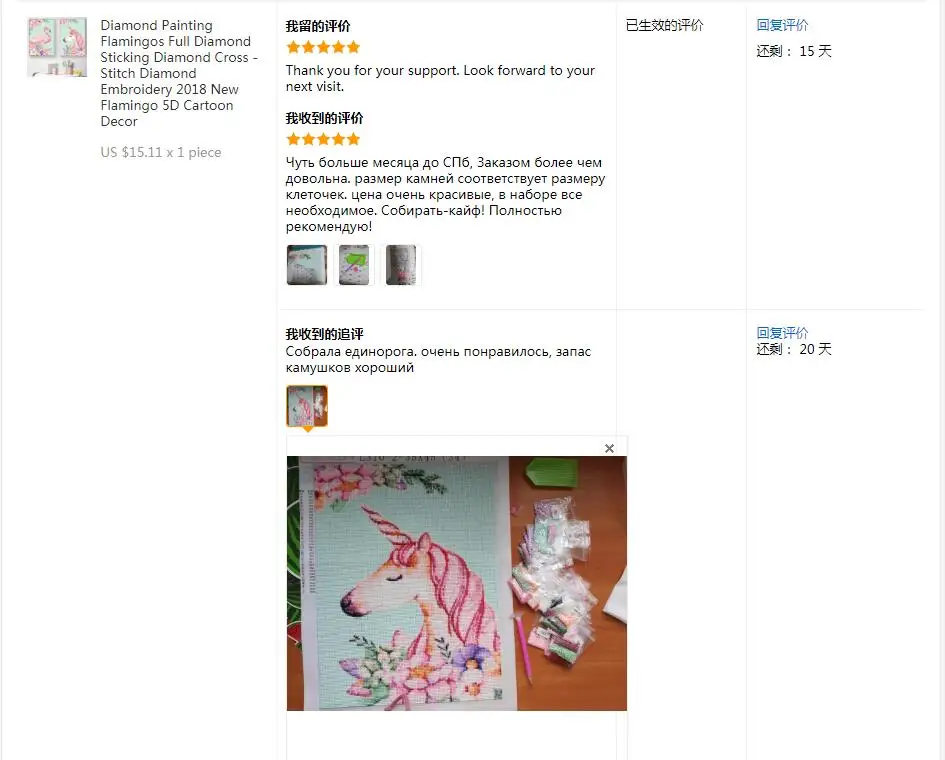This screenshot has width=945, height=760.
Task: View first buyer review photo thumbnail
Action: point(307,265)
